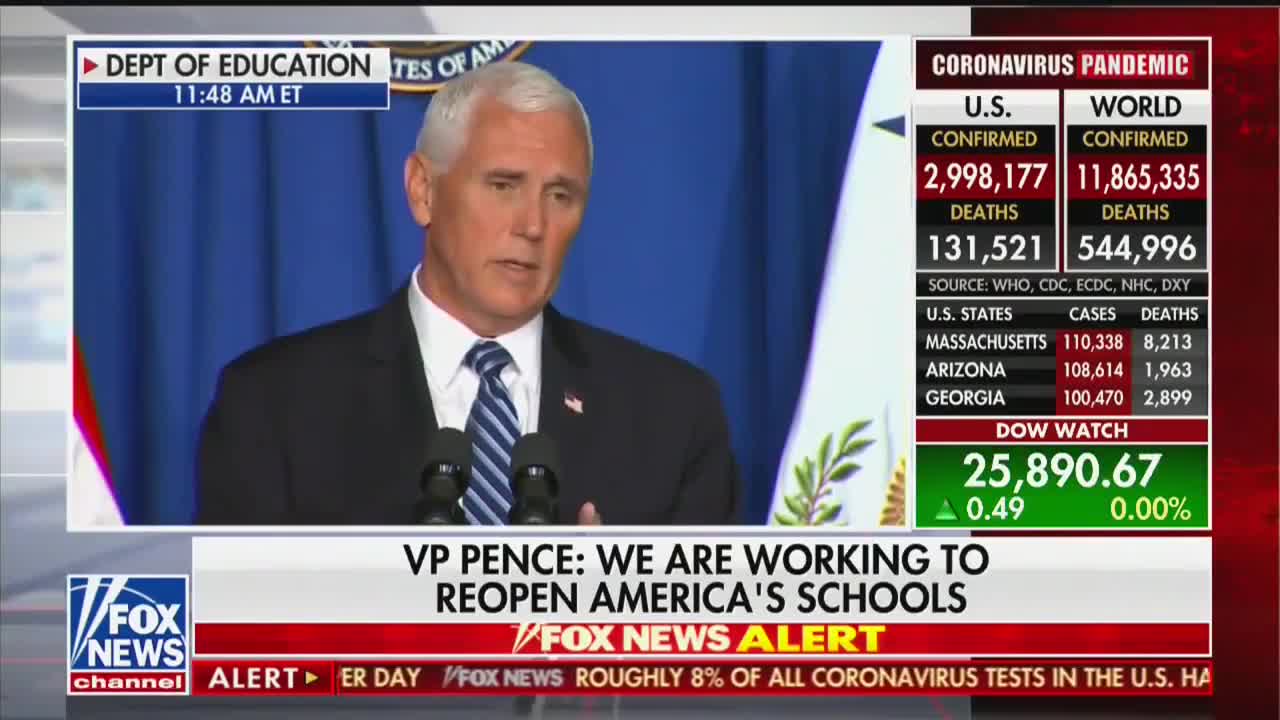This screenshot has height=720, width=1280.
Task: Click the American flag lapel pin
Action: point(573,402)
